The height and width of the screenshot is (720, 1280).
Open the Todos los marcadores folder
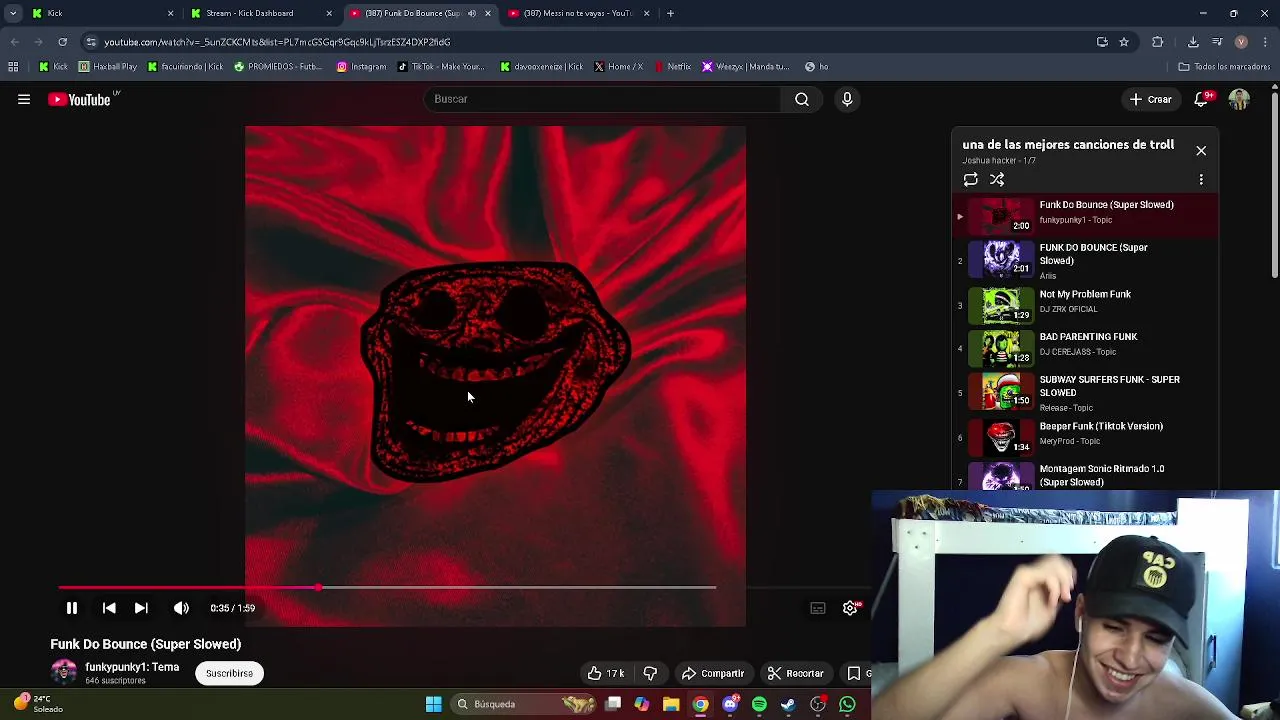coord(1224,67)
